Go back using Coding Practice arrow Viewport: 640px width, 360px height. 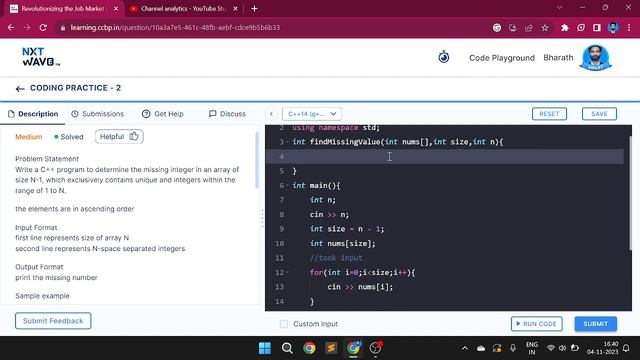click(20, 89)
